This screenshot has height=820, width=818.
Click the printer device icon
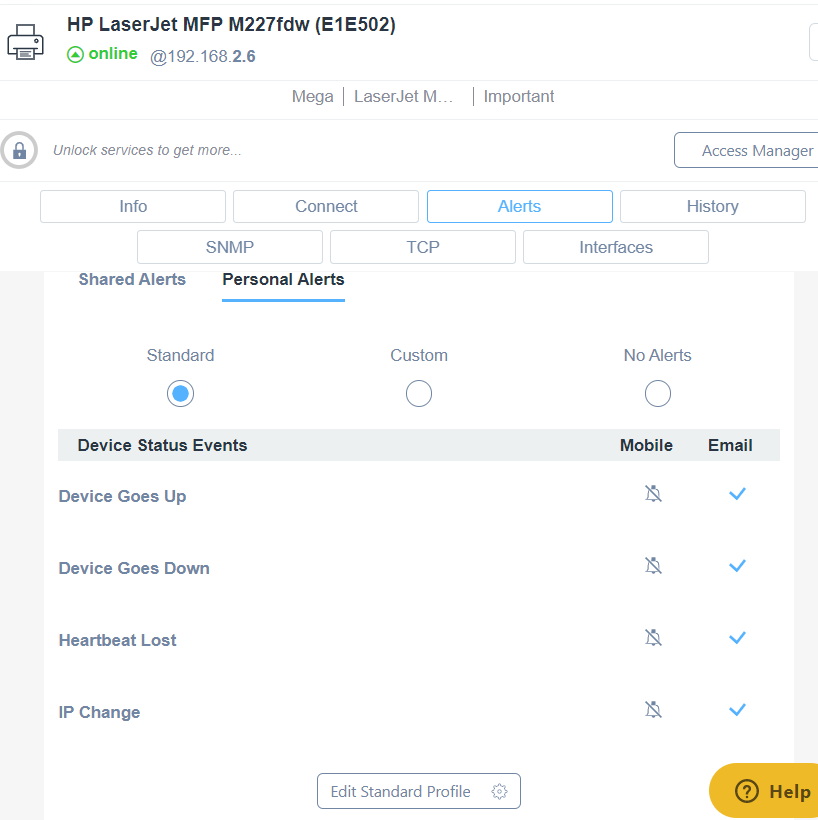pyautogui.click(x=25, y=43)
